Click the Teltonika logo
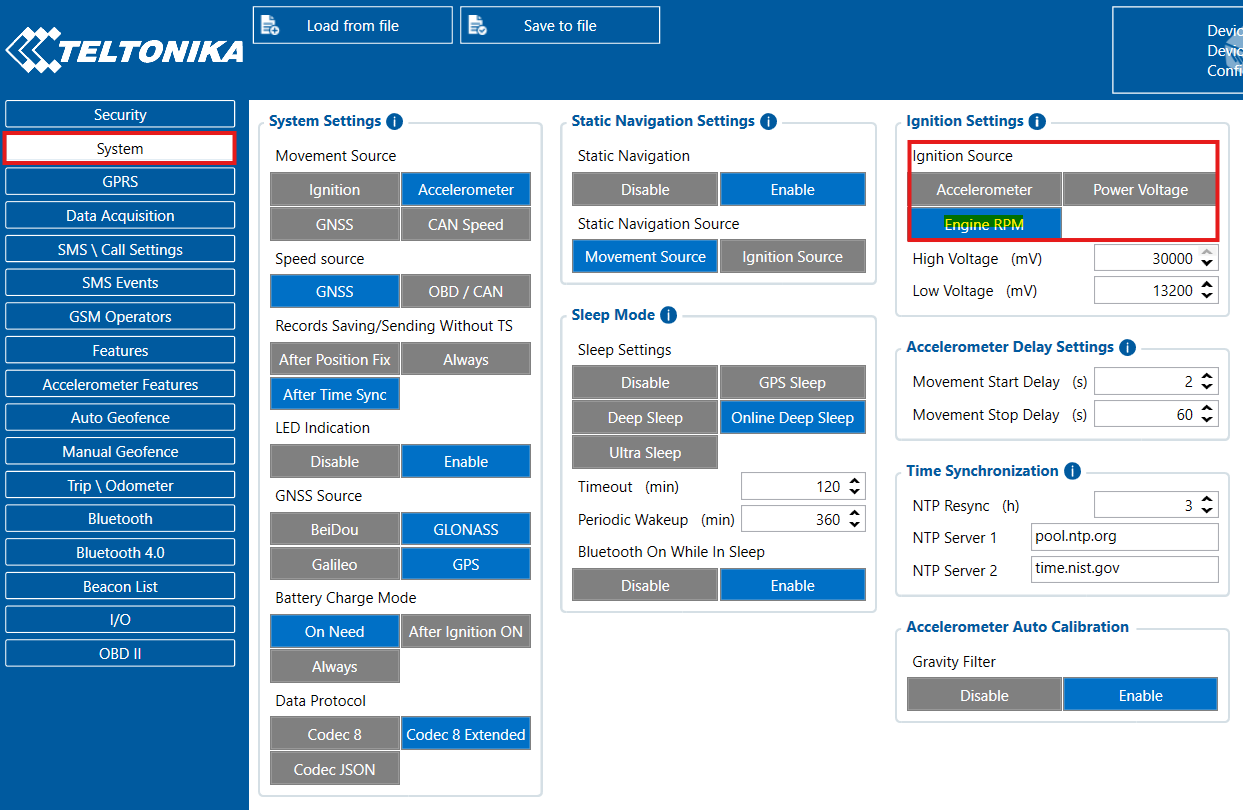Screen dimensions: 1243x810 [x=124, y=50]
